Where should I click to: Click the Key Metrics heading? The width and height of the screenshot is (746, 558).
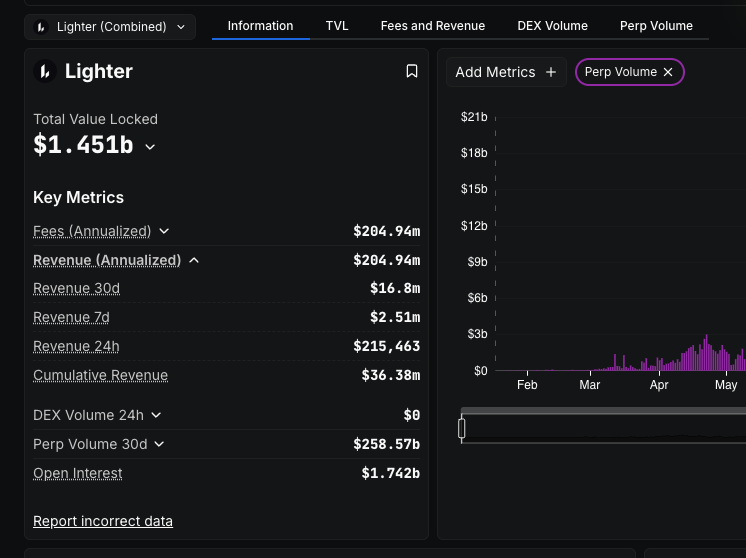pos(79,197)
